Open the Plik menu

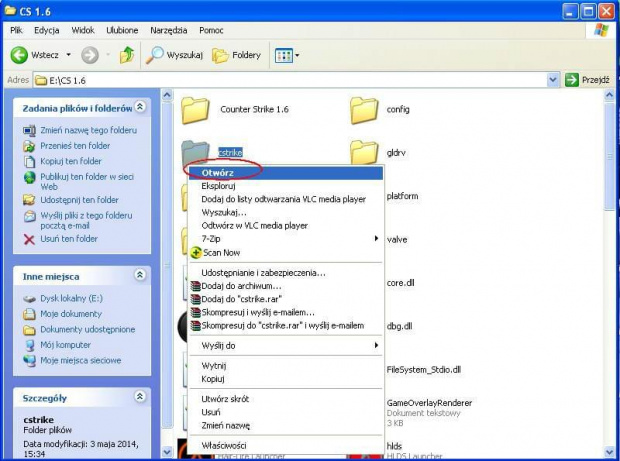16,30
